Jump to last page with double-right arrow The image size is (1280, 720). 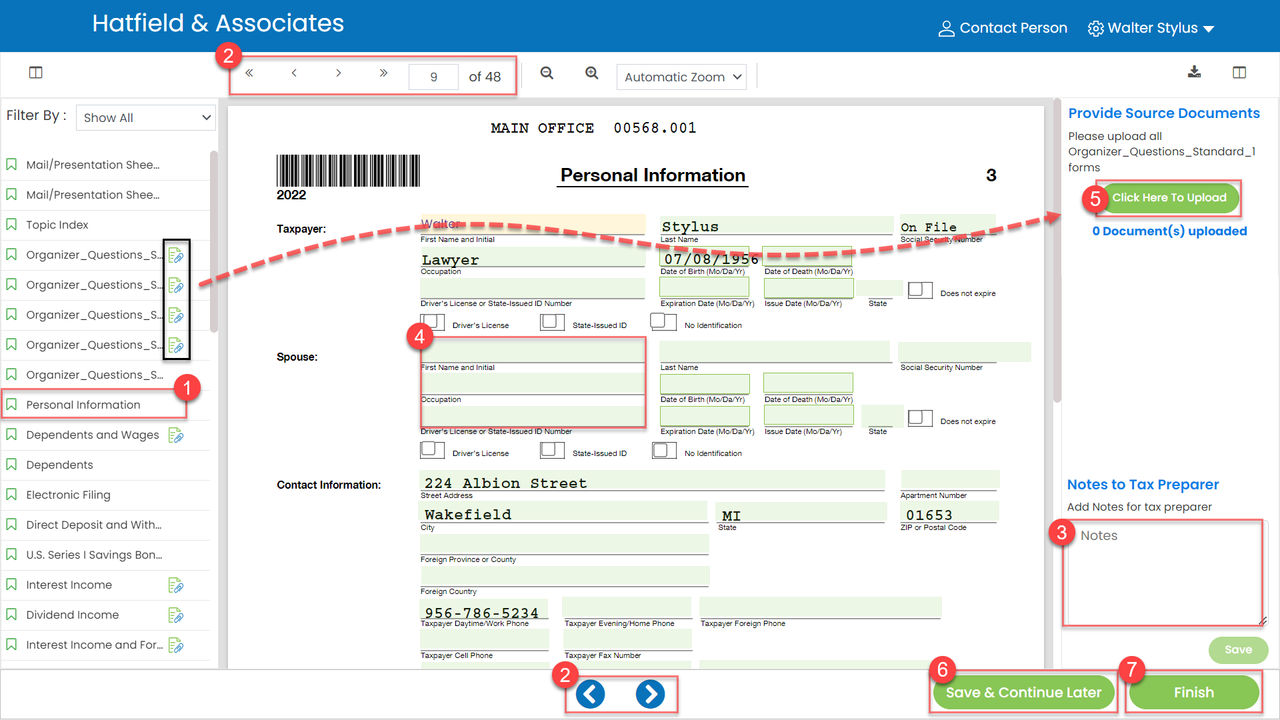pos(383,73)
